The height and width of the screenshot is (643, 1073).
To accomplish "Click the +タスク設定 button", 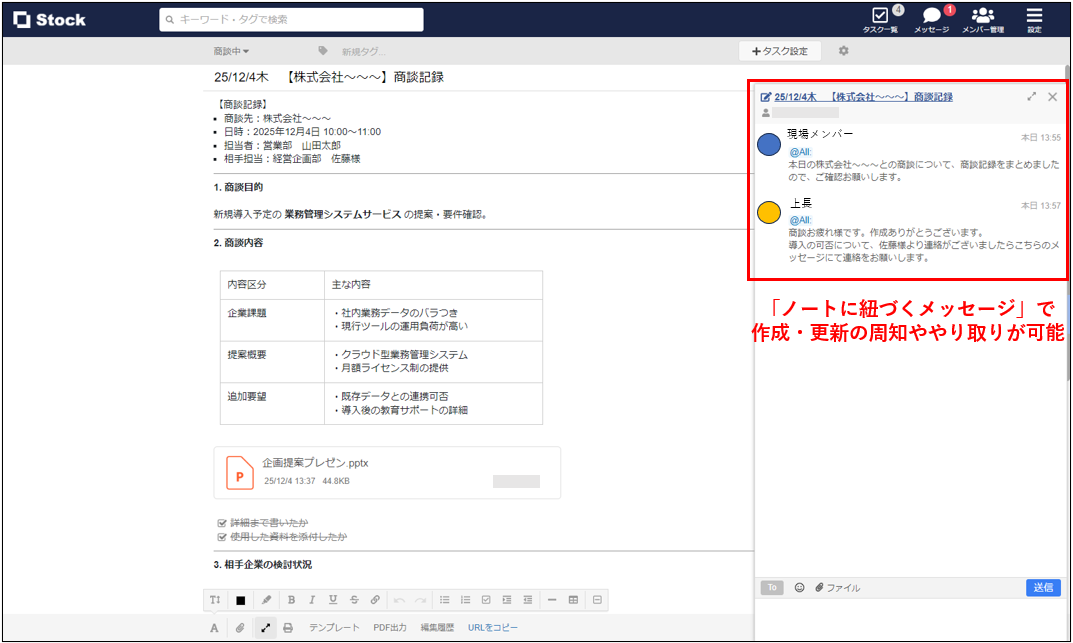I will tap(780, 51).
